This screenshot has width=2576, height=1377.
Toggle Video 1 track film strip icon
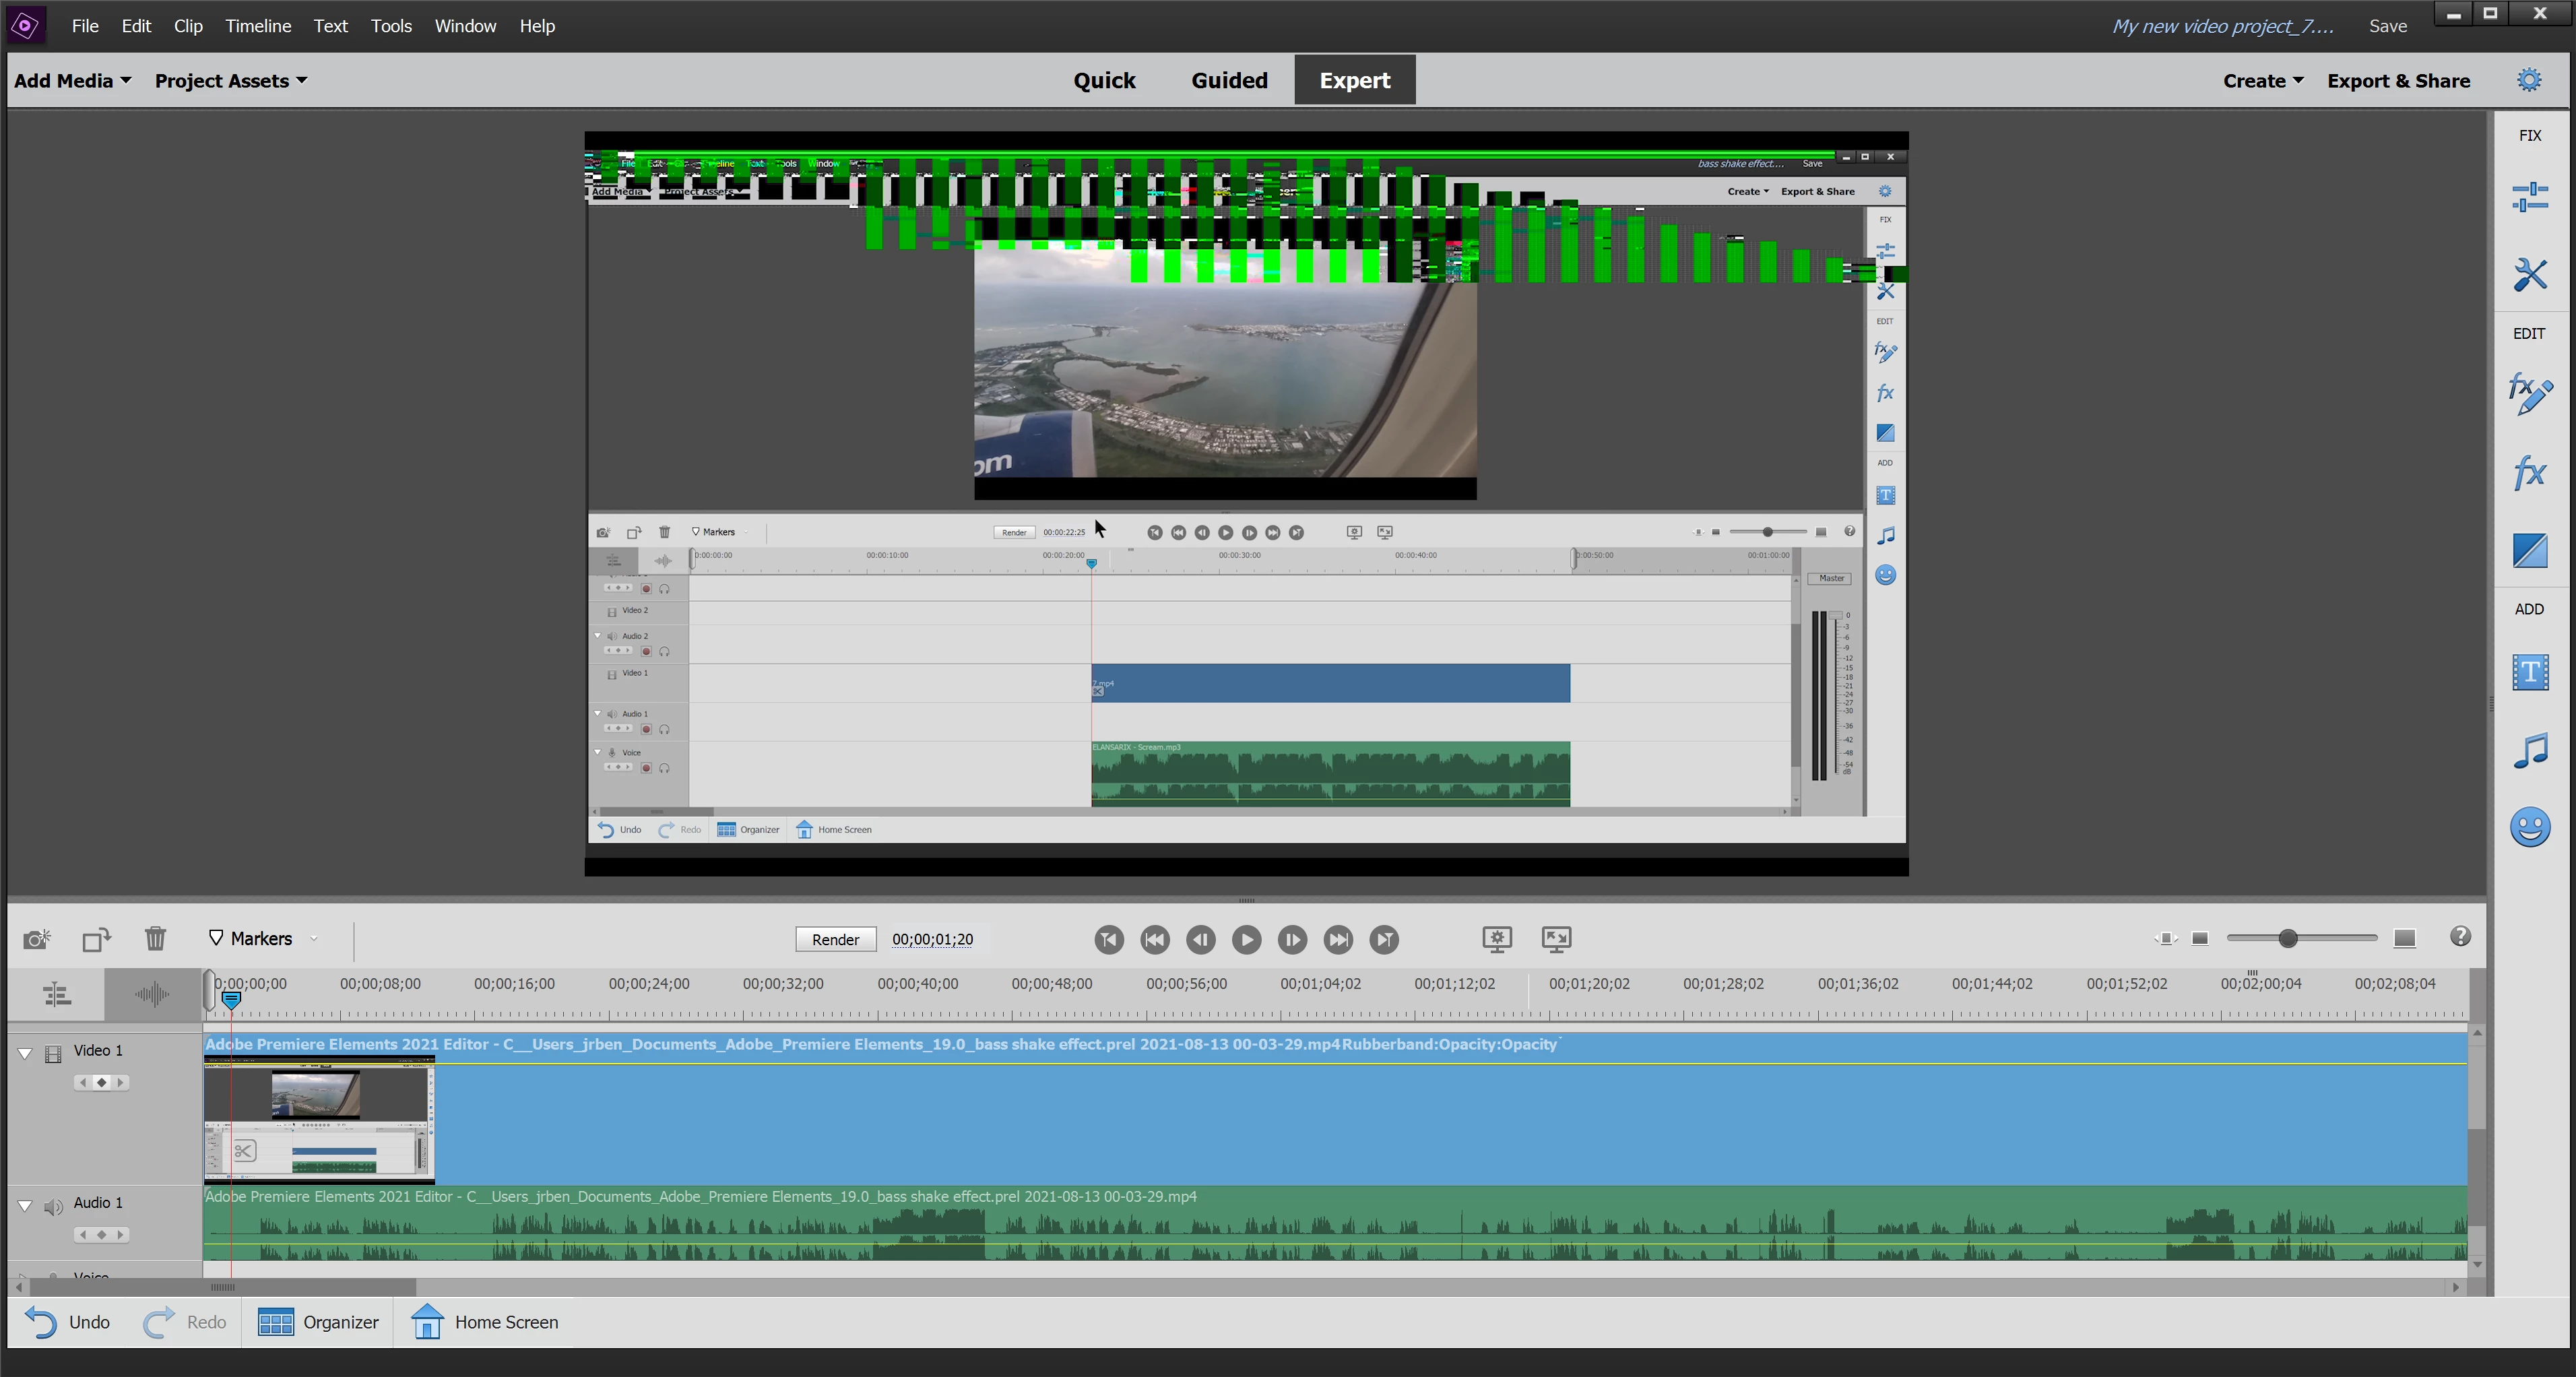(54, 1053)
